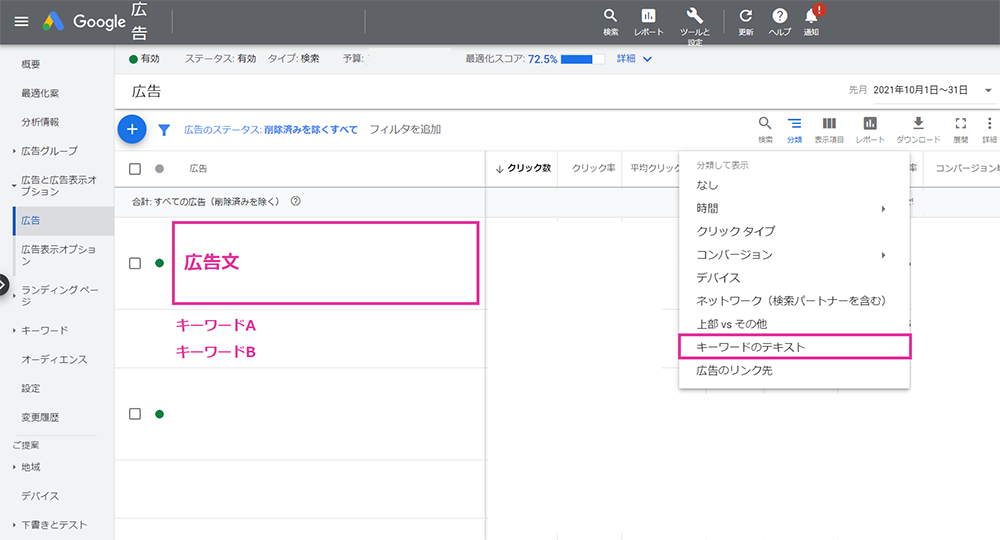The width and height of the screenshot is (1000, 540).
Task: Toggle the select-all ads header checkbox
Action: pos(135,169)
